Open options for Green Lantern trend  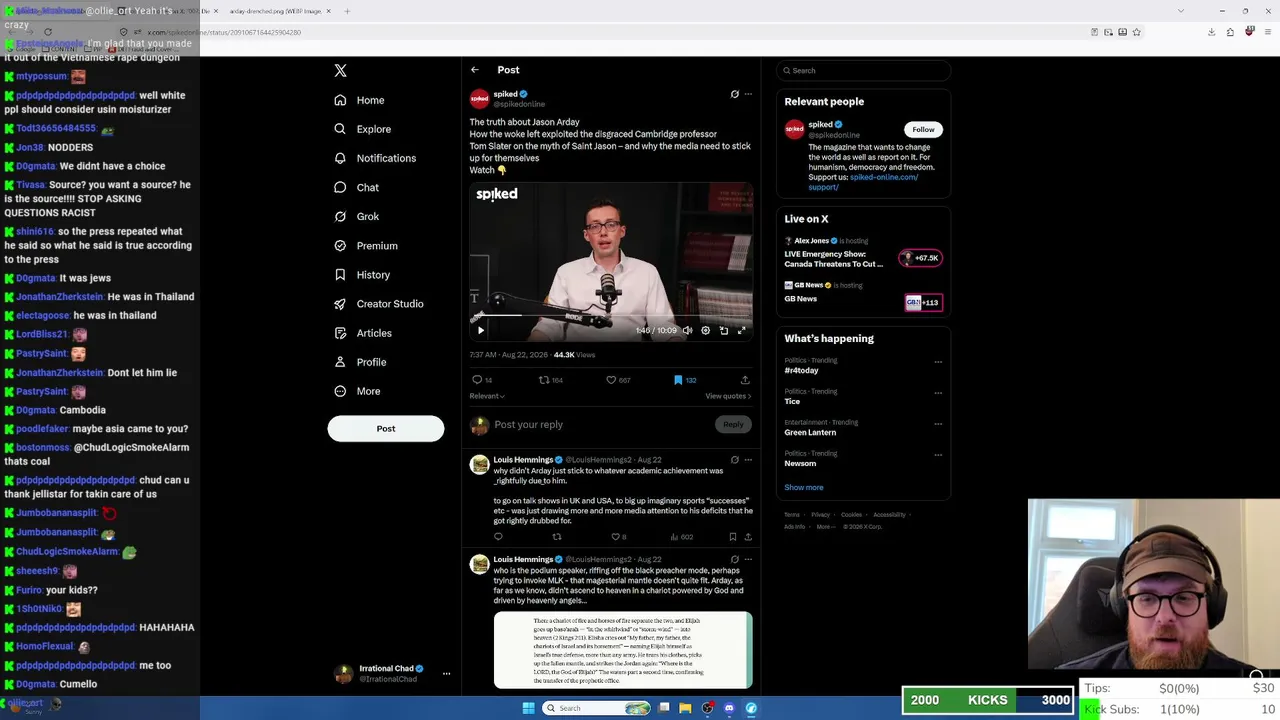[x=938, y=424]
